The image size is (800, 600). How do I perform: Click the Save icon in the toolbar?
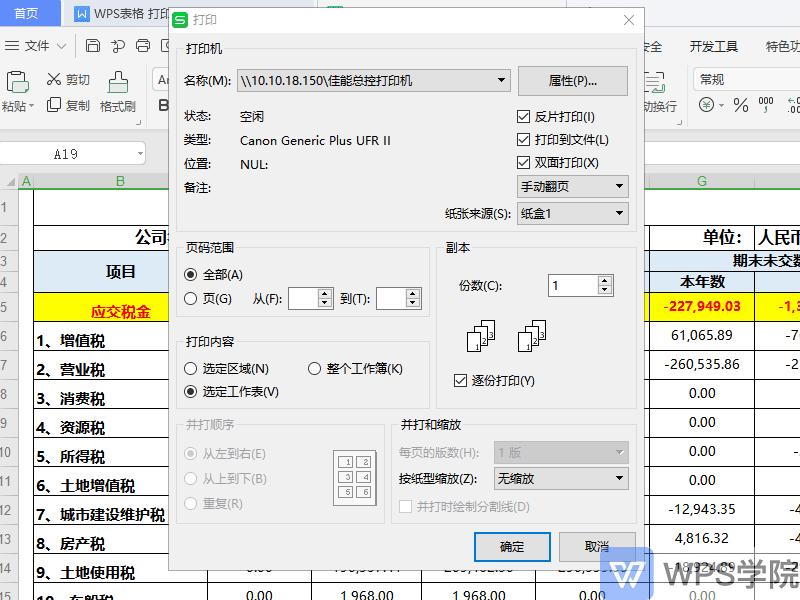93,46
